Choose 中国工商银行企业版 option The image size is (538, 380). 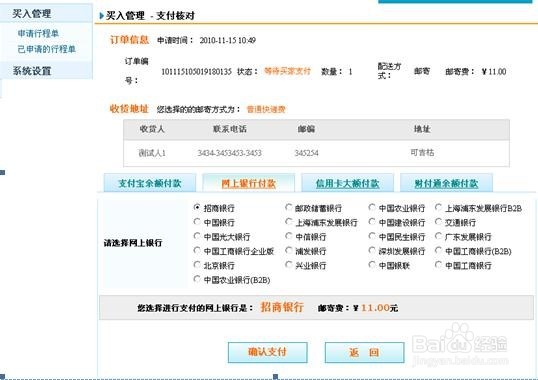click(x=197, y=251)
